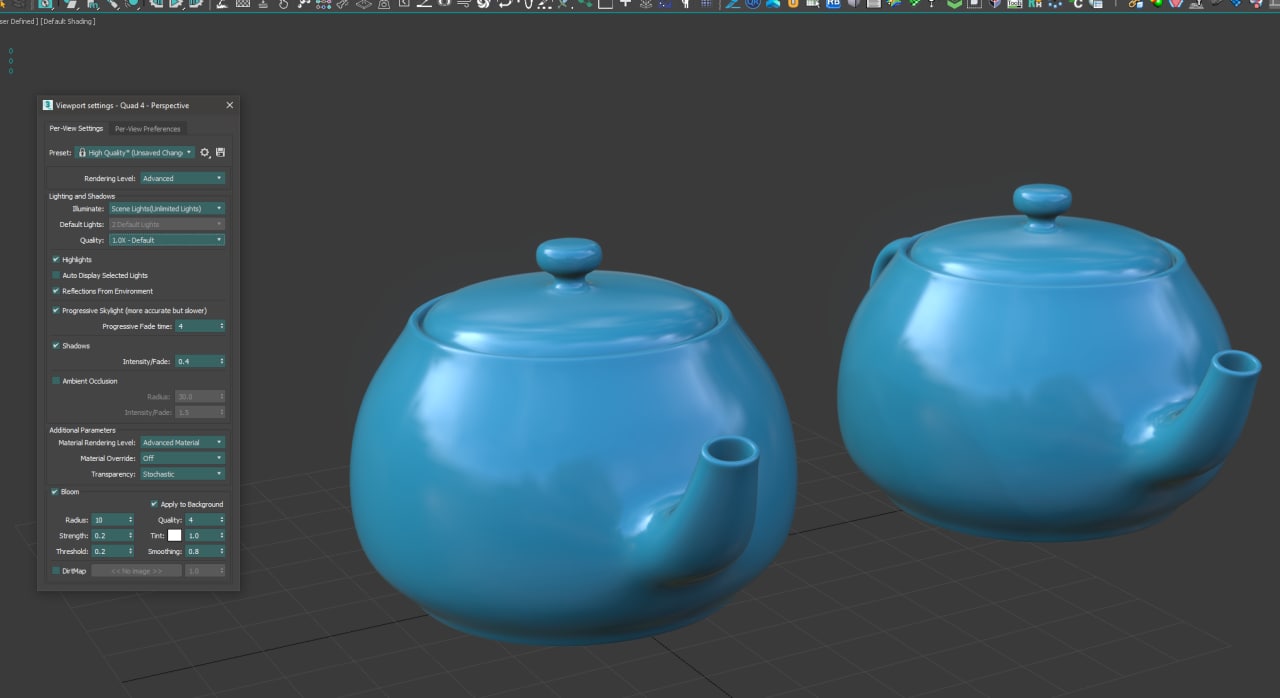Switch to Per-View Settings tab

pos(76,128)
